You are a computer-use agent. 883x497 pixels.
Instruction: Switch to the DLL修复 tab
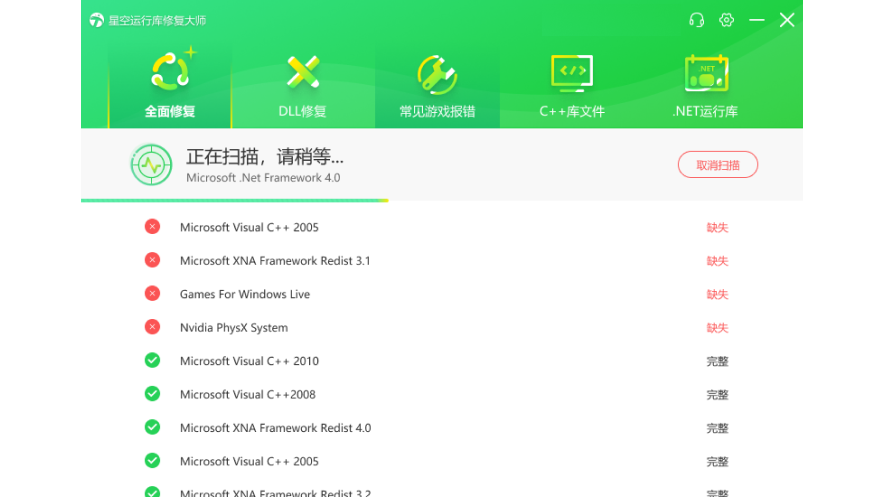point(303,86)
